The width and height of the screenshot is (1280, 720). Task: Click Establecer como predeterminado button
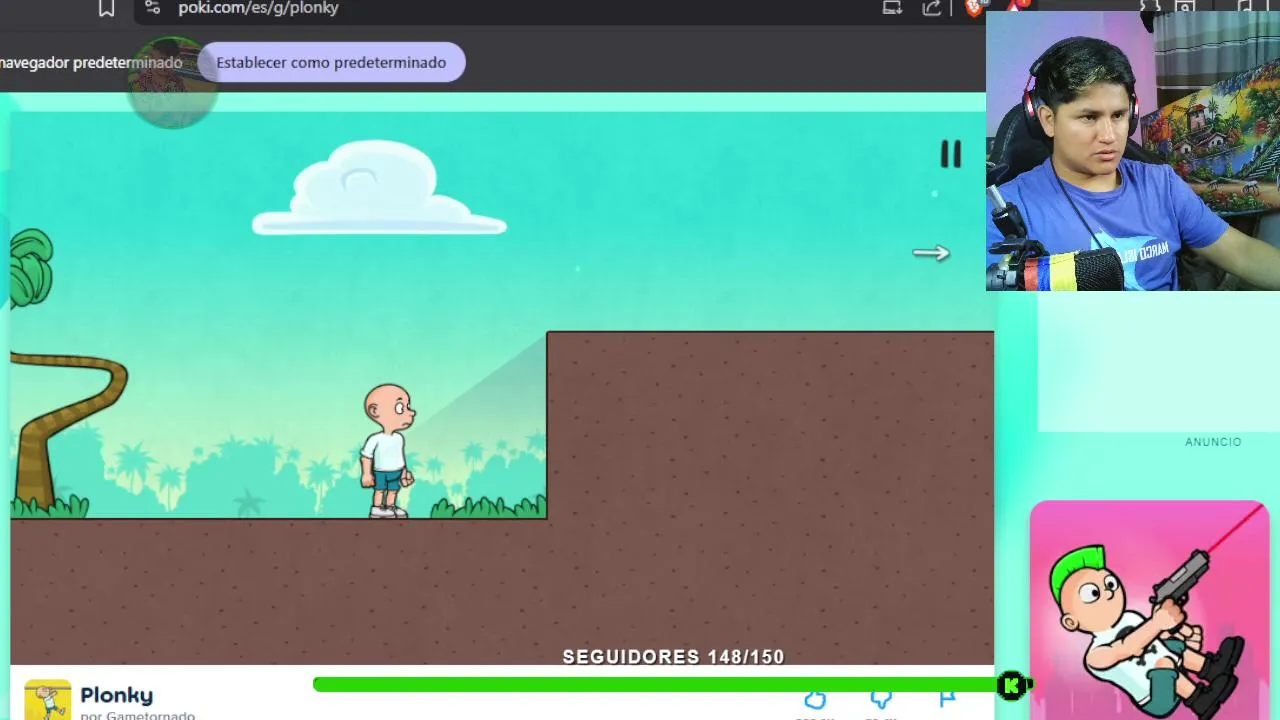(x=331, y=62)
